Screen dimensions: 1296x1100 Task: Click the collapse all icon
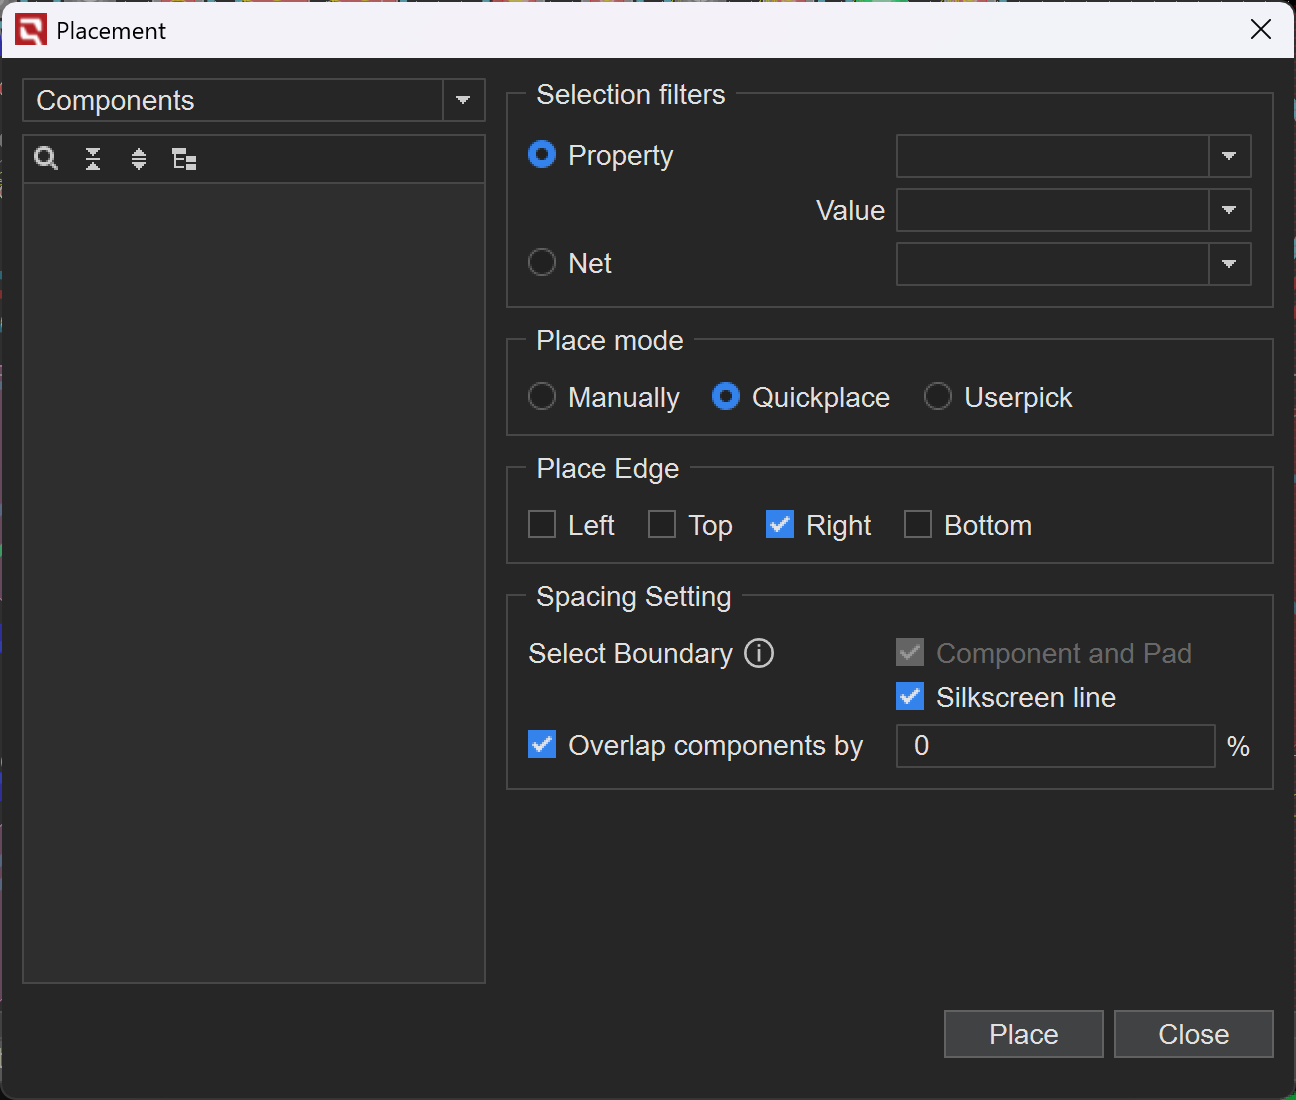tap(93, 159)
